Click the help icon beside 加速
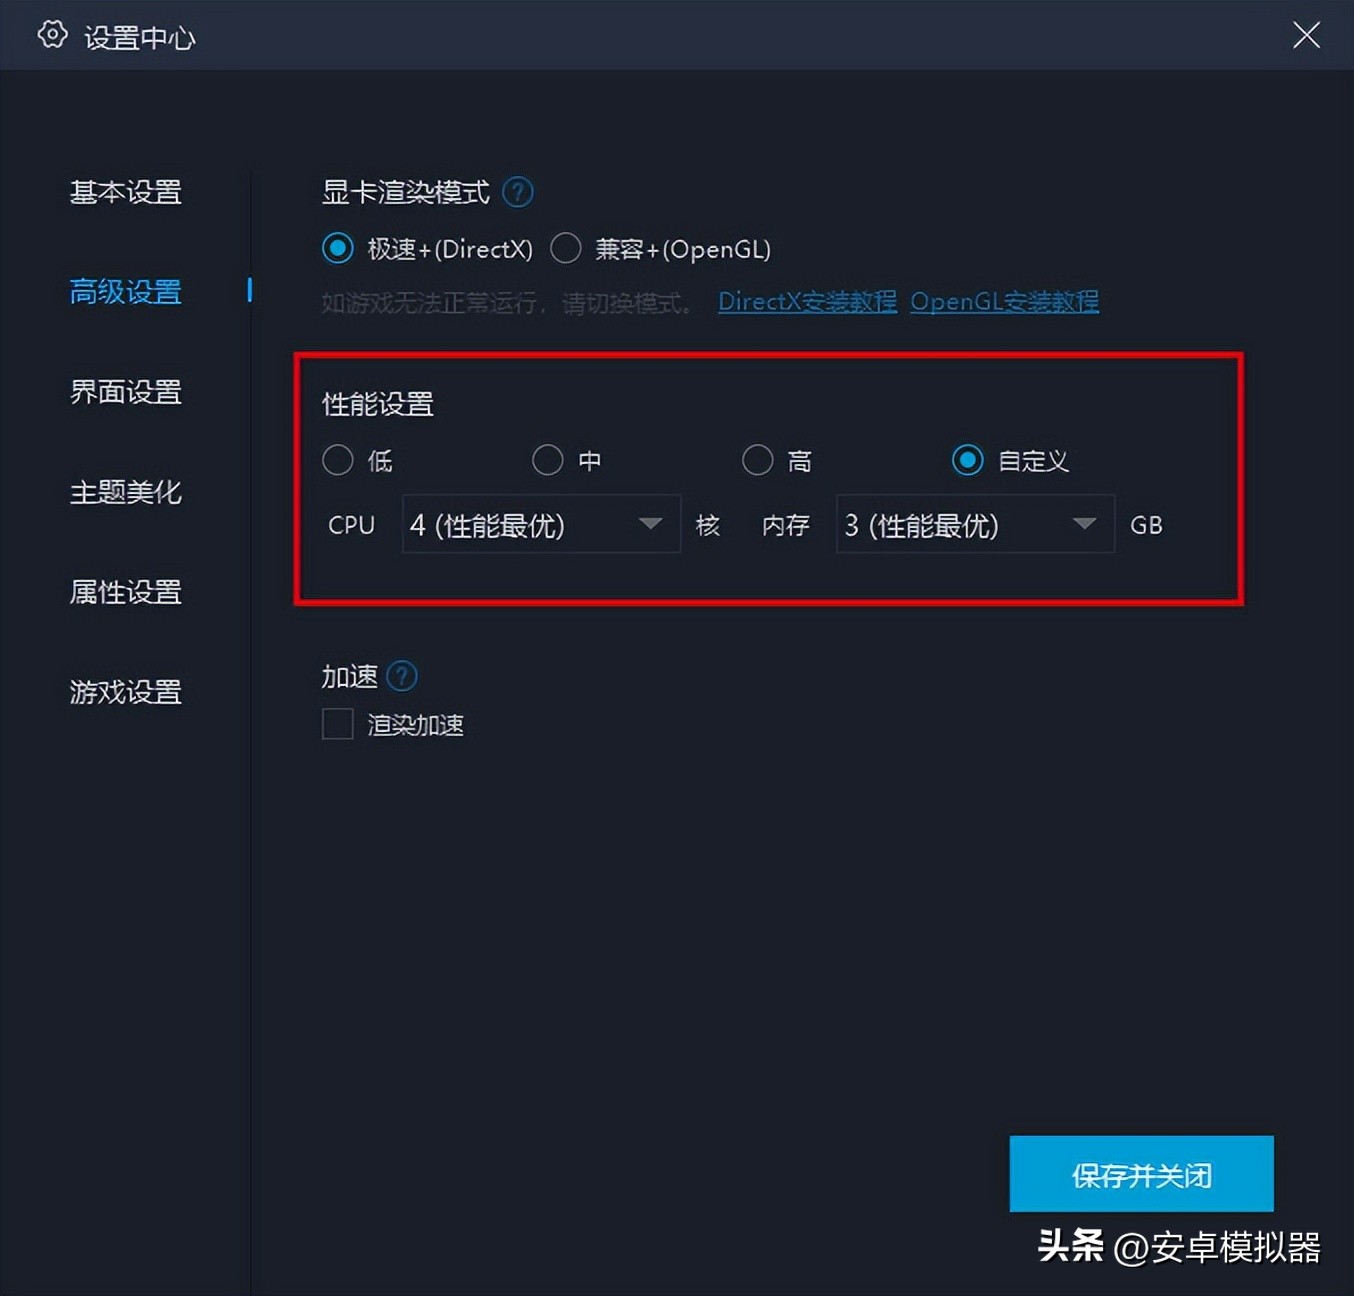Screen dimensions: 1354x1296 coord(401,676)
